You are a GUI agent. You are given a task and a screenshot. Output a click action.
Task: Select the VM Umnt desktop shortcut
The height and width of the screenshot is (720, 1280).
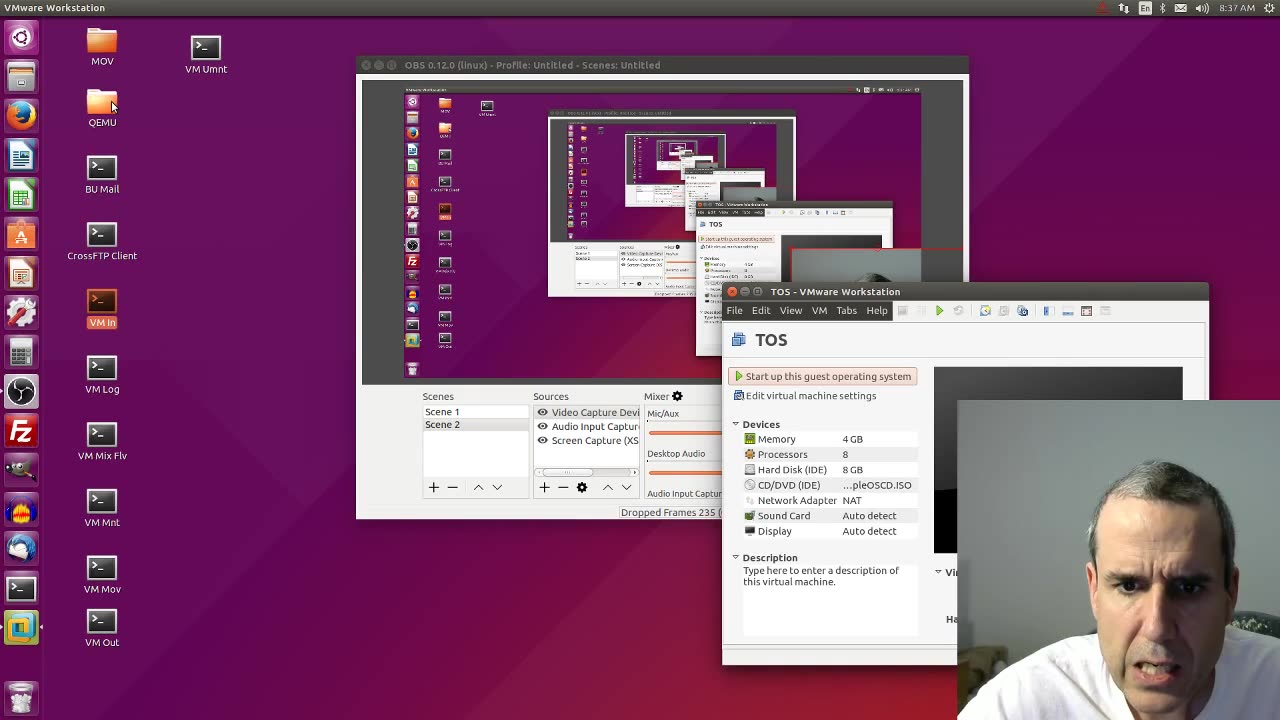[x=206, y=55]
